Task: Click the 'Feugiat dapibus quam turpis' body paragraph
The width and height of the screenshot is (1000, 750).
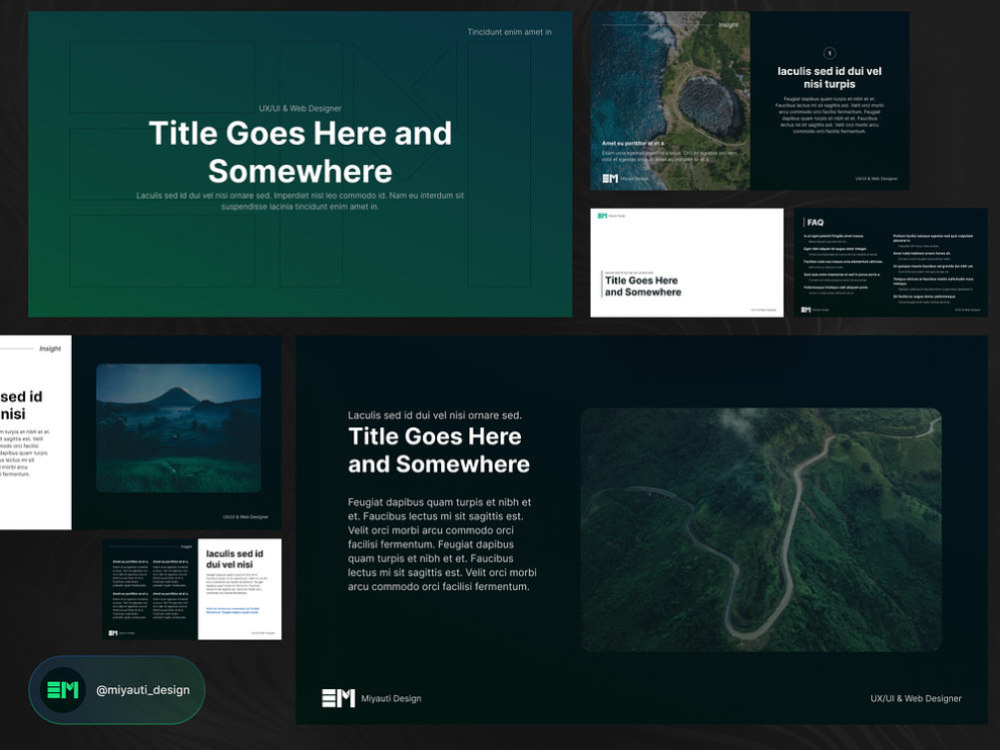Action: point(442,544)
